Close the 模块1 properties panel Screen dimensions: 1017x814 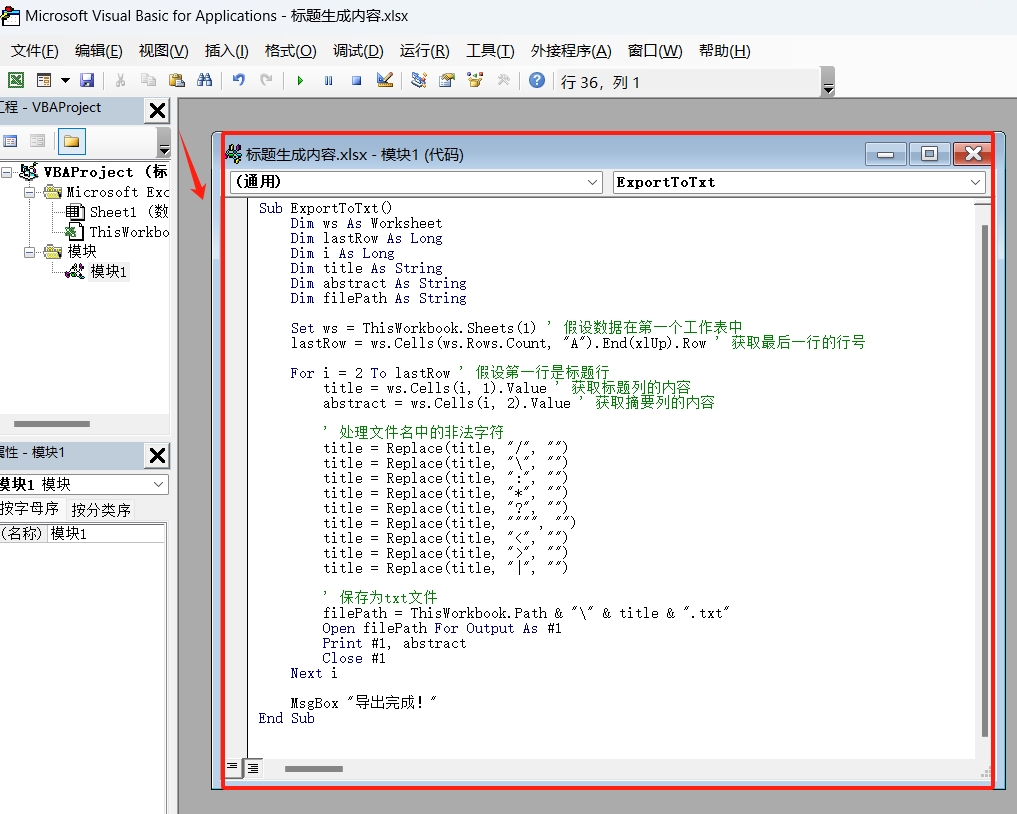pos(157,455)
